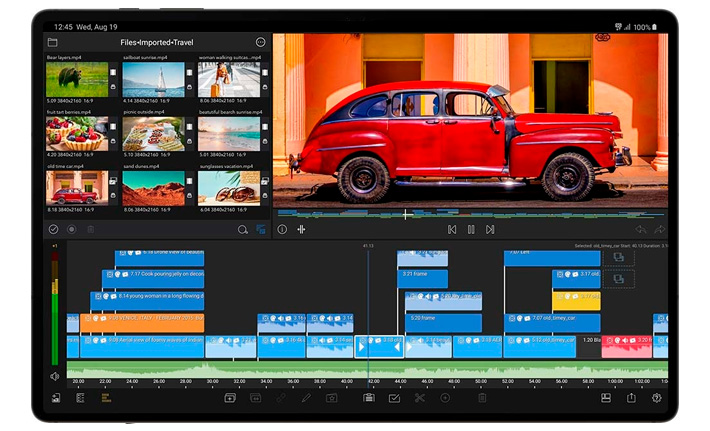710x431 pixels.
Task: Pause playback in the preview
Action: click(471, 229)
